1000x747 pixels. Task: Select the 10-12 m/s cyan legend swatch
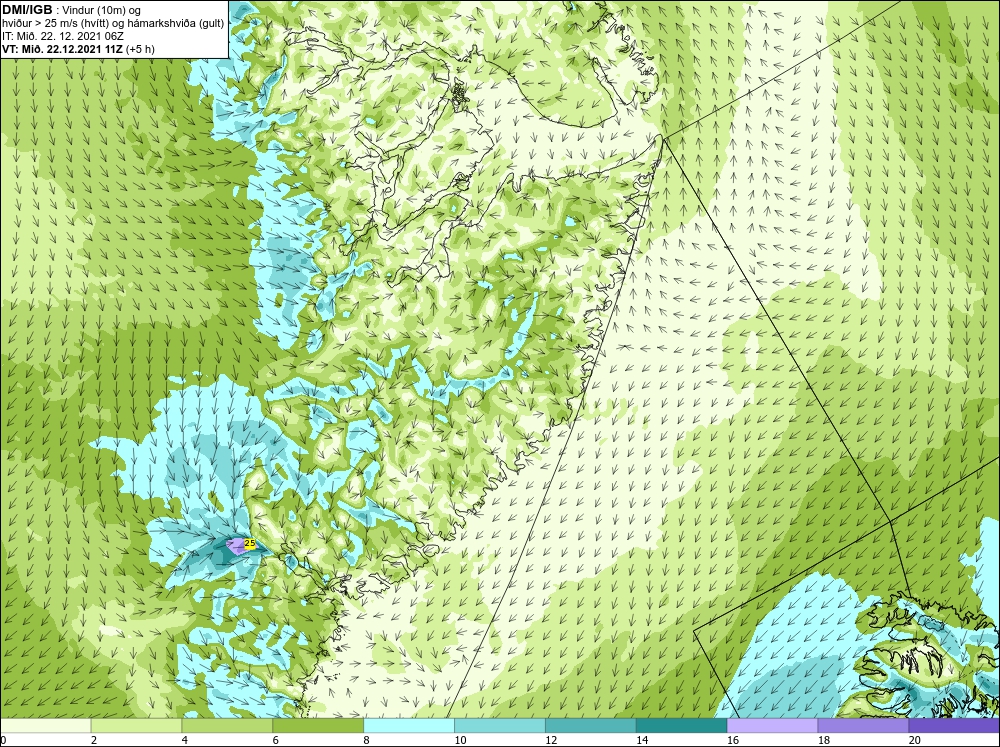click(499, 726)
